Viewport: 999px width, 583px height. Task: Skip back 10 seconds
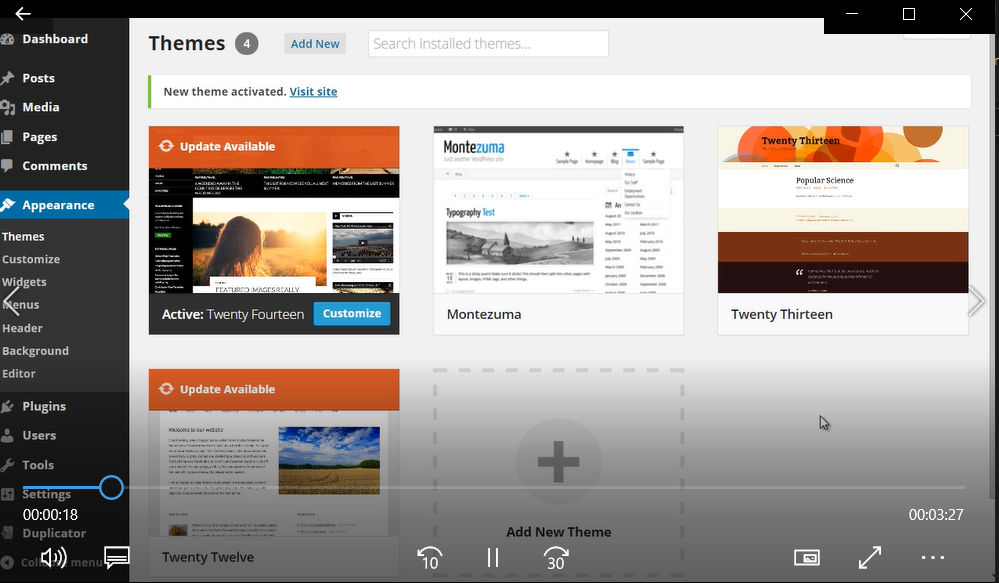coord(429,558)
